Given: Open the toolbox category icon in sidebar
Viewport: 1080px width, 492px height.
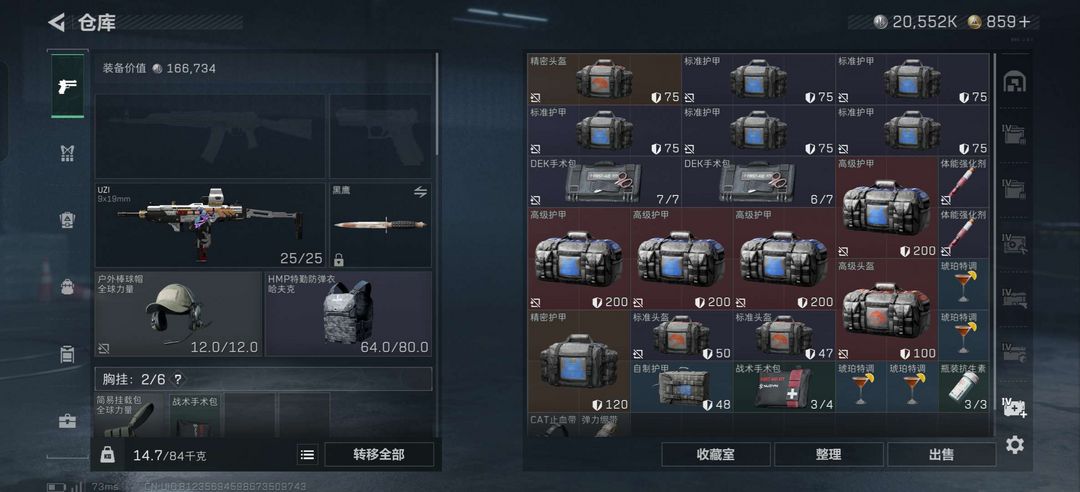Looking at the screenshot, I should coord(68,421).
